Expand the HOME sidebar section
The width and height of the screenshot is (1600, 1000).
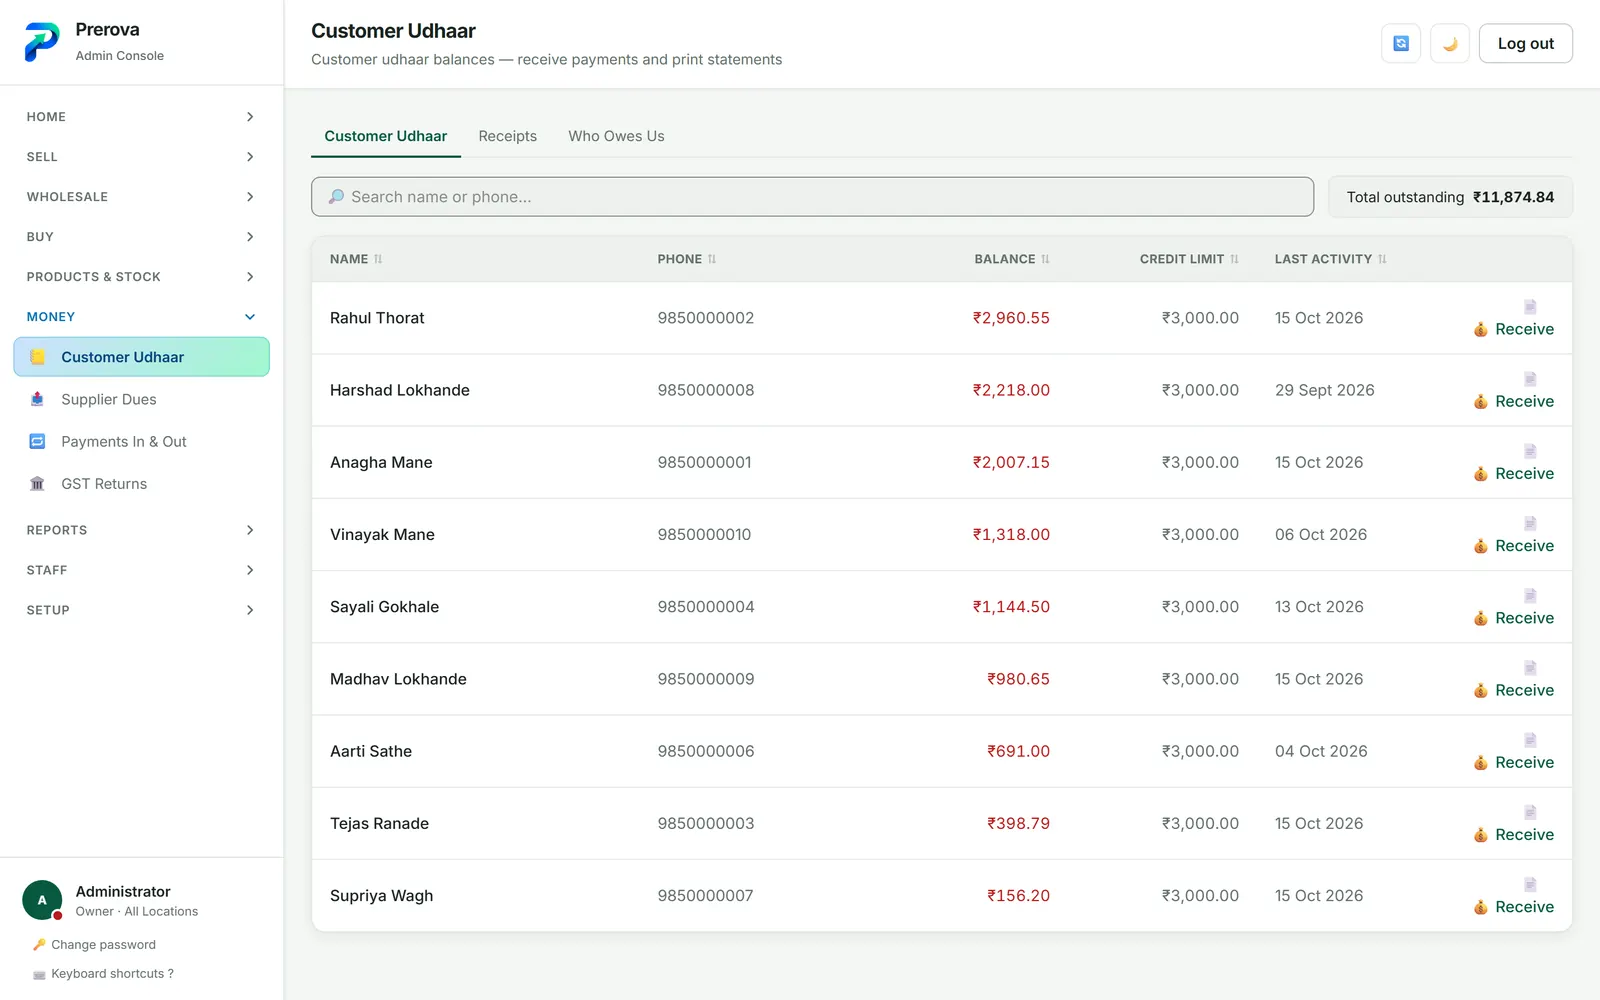tap(141, 117)
